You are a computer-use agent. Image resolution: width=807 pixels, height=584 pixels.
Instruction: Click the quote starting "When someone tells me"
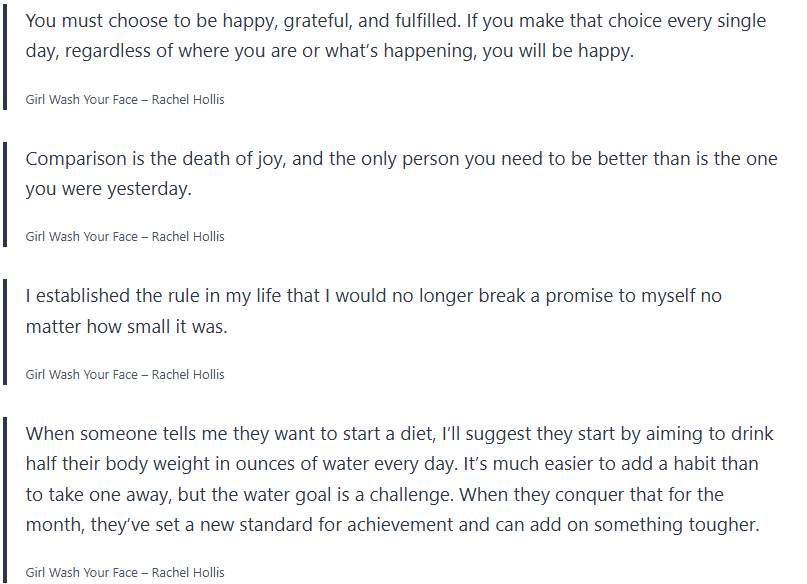pos(398,480)
